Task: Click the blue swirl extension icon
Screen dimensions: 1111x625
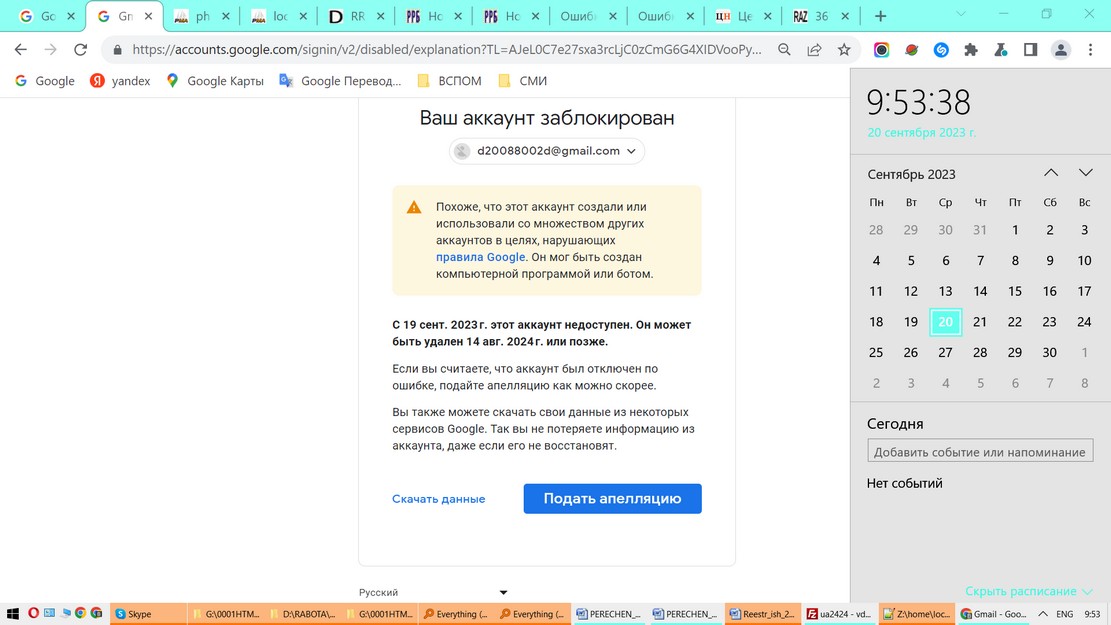Action: pos(941,50)
